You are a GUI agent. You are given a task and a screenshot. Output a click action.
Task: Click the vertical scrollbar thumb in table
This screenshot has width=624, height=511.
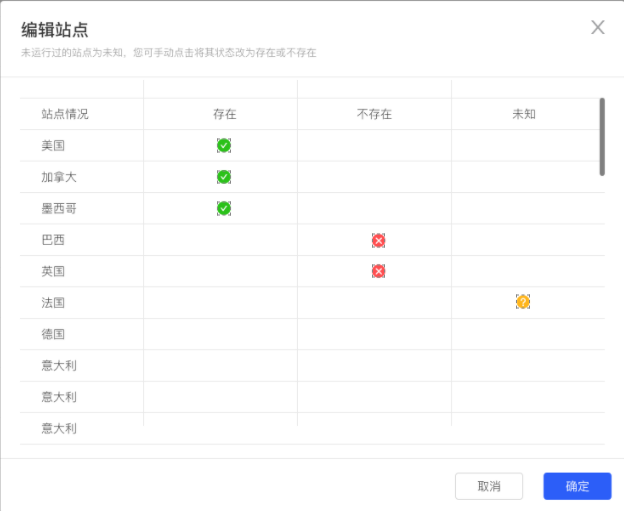(x=602, y=137)
